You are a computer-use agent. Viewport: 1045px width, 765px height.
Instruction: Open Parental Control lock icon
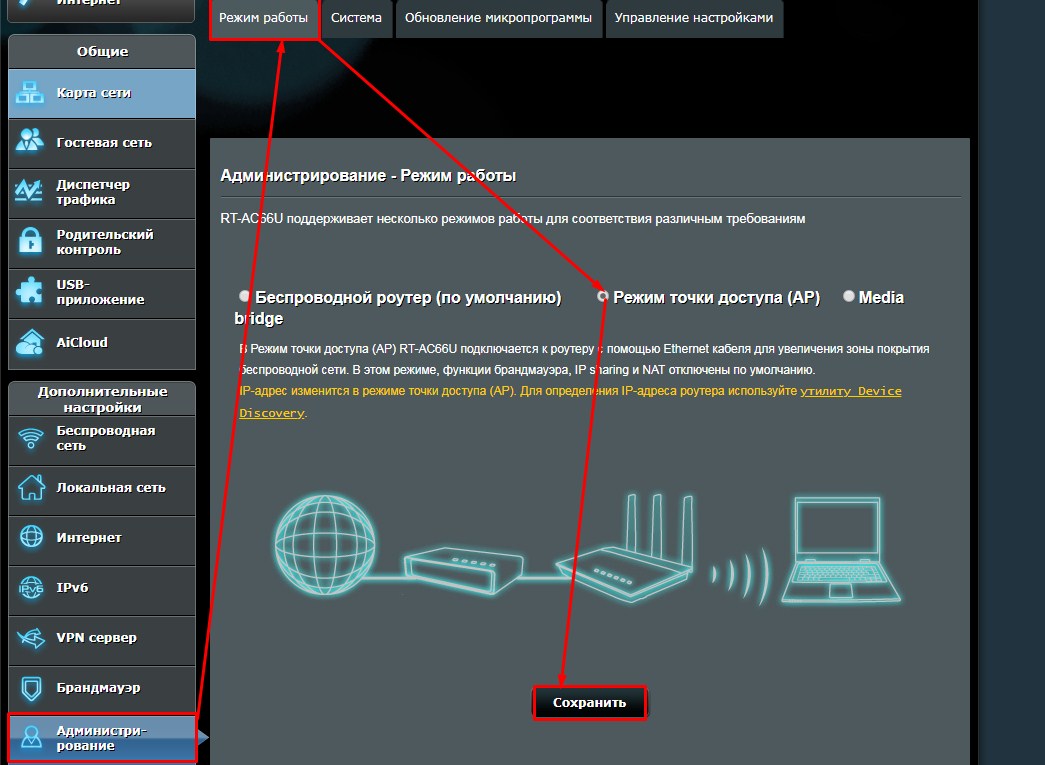[30, 241]
